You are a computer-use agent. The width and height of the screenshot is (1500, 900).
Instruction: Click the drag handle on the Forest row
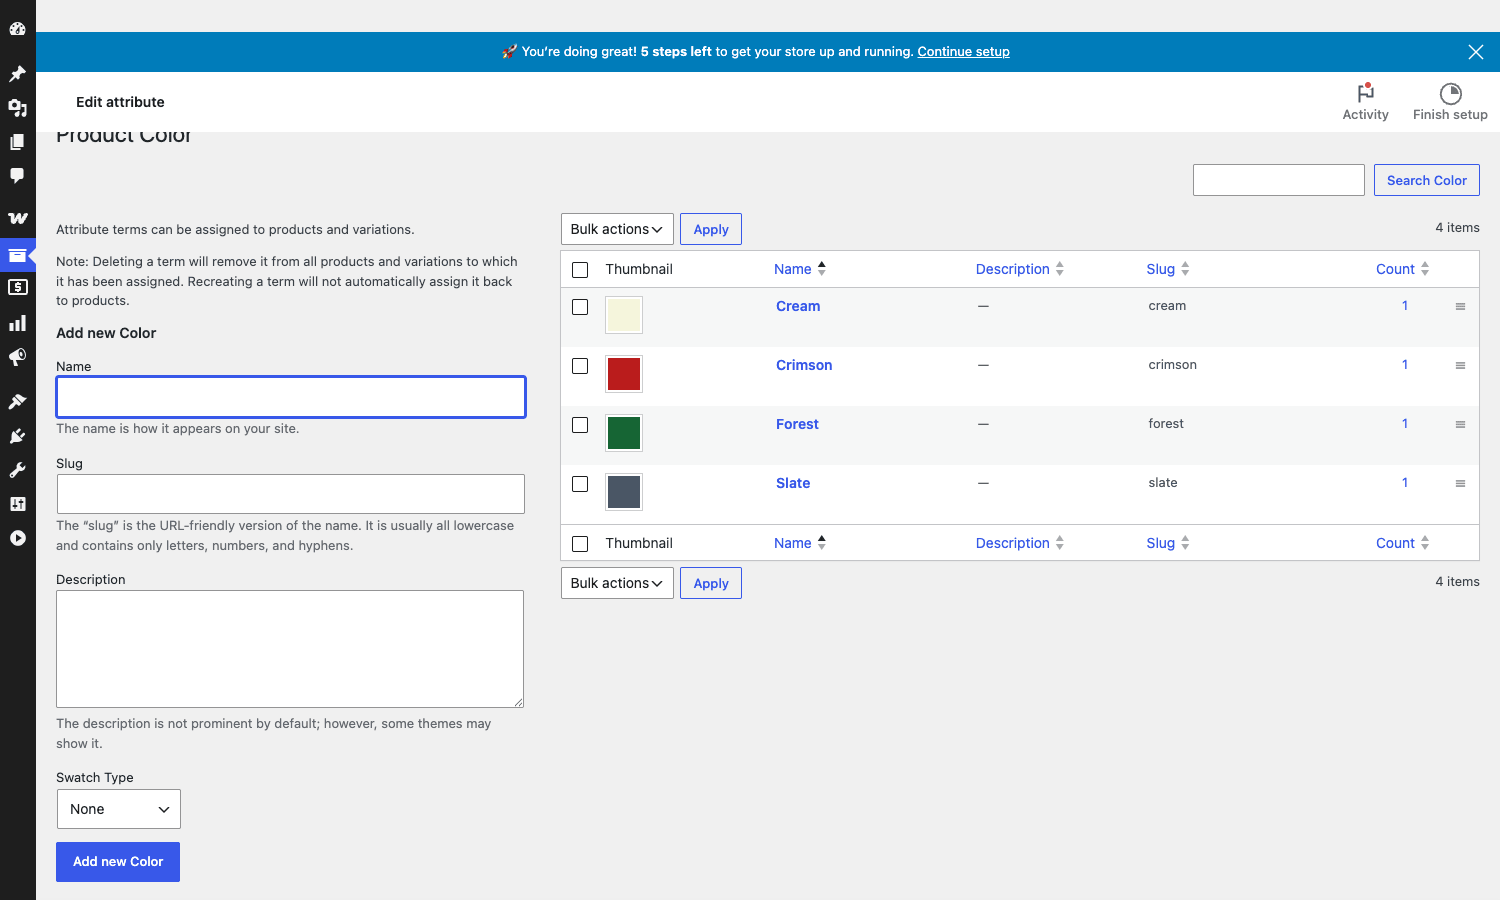pyautogui.click(x=1460, y=425)
